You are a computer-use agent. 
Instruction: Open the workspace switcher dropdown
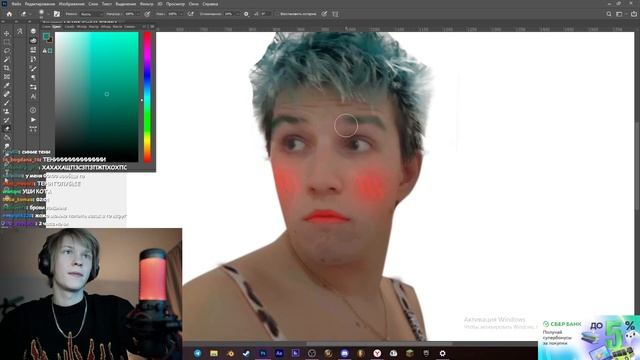tap(620, 14)
